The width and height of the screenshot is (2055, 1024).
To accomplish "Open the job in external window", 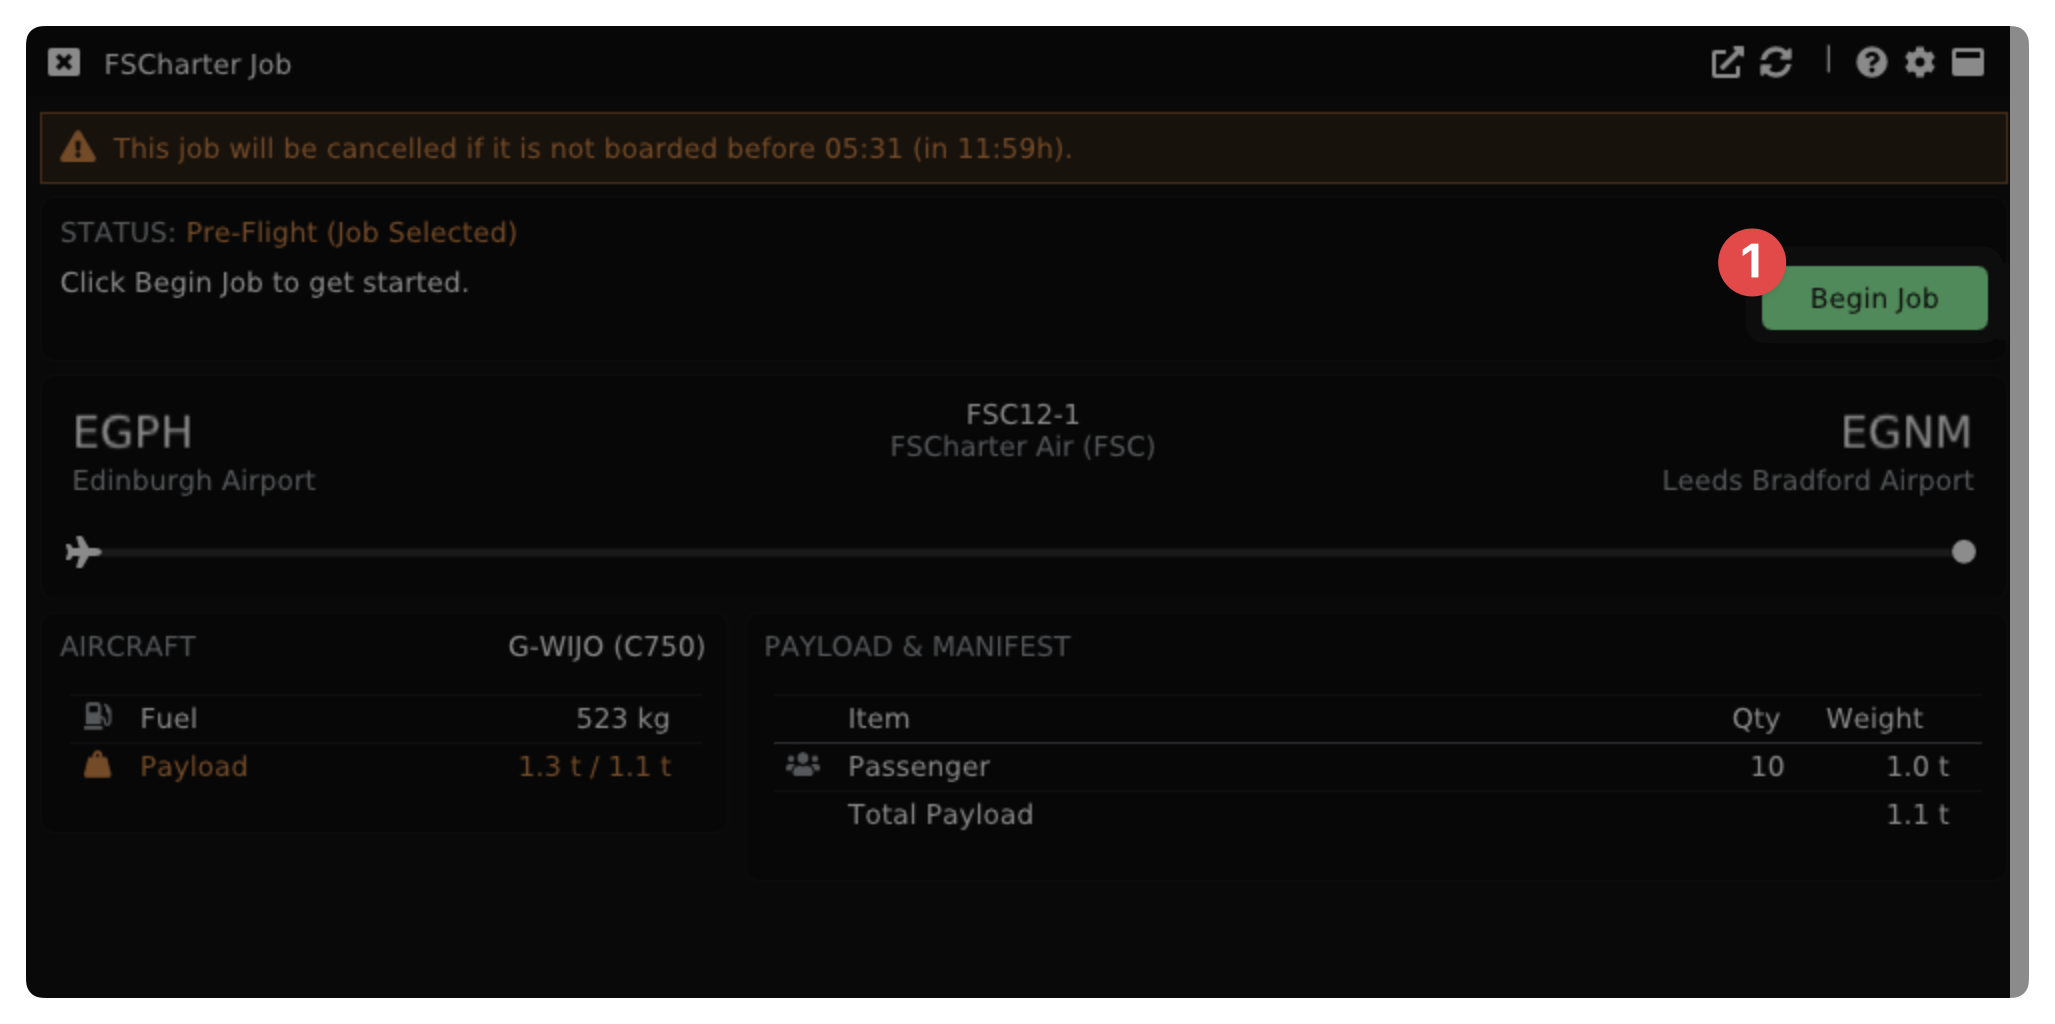I will point(1726,63).
